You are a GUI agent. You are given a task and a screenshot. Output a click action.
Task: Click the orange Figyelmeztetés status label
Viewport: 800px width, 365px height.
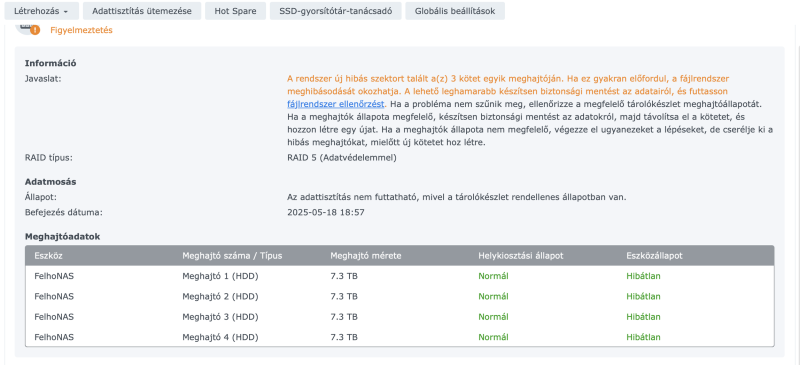pyautogui.click(x=81, y=30)
